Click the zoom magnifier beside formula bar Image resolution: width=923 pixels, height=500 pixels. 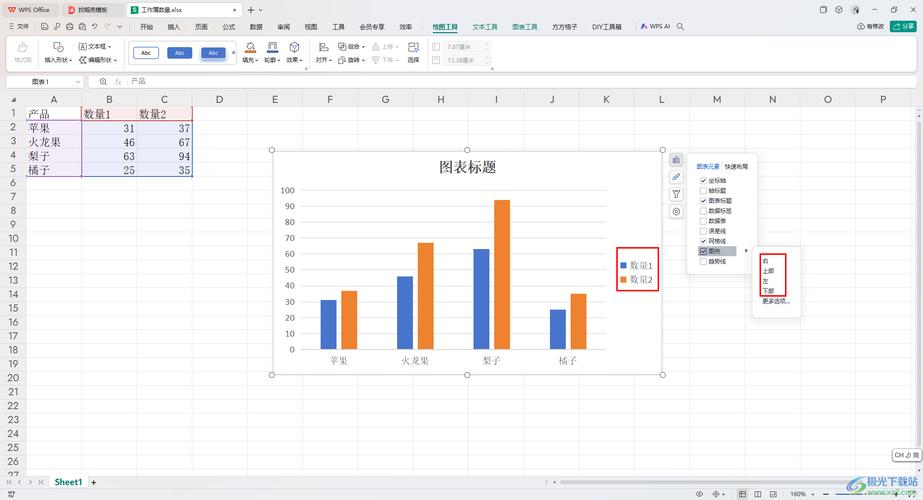103,82
